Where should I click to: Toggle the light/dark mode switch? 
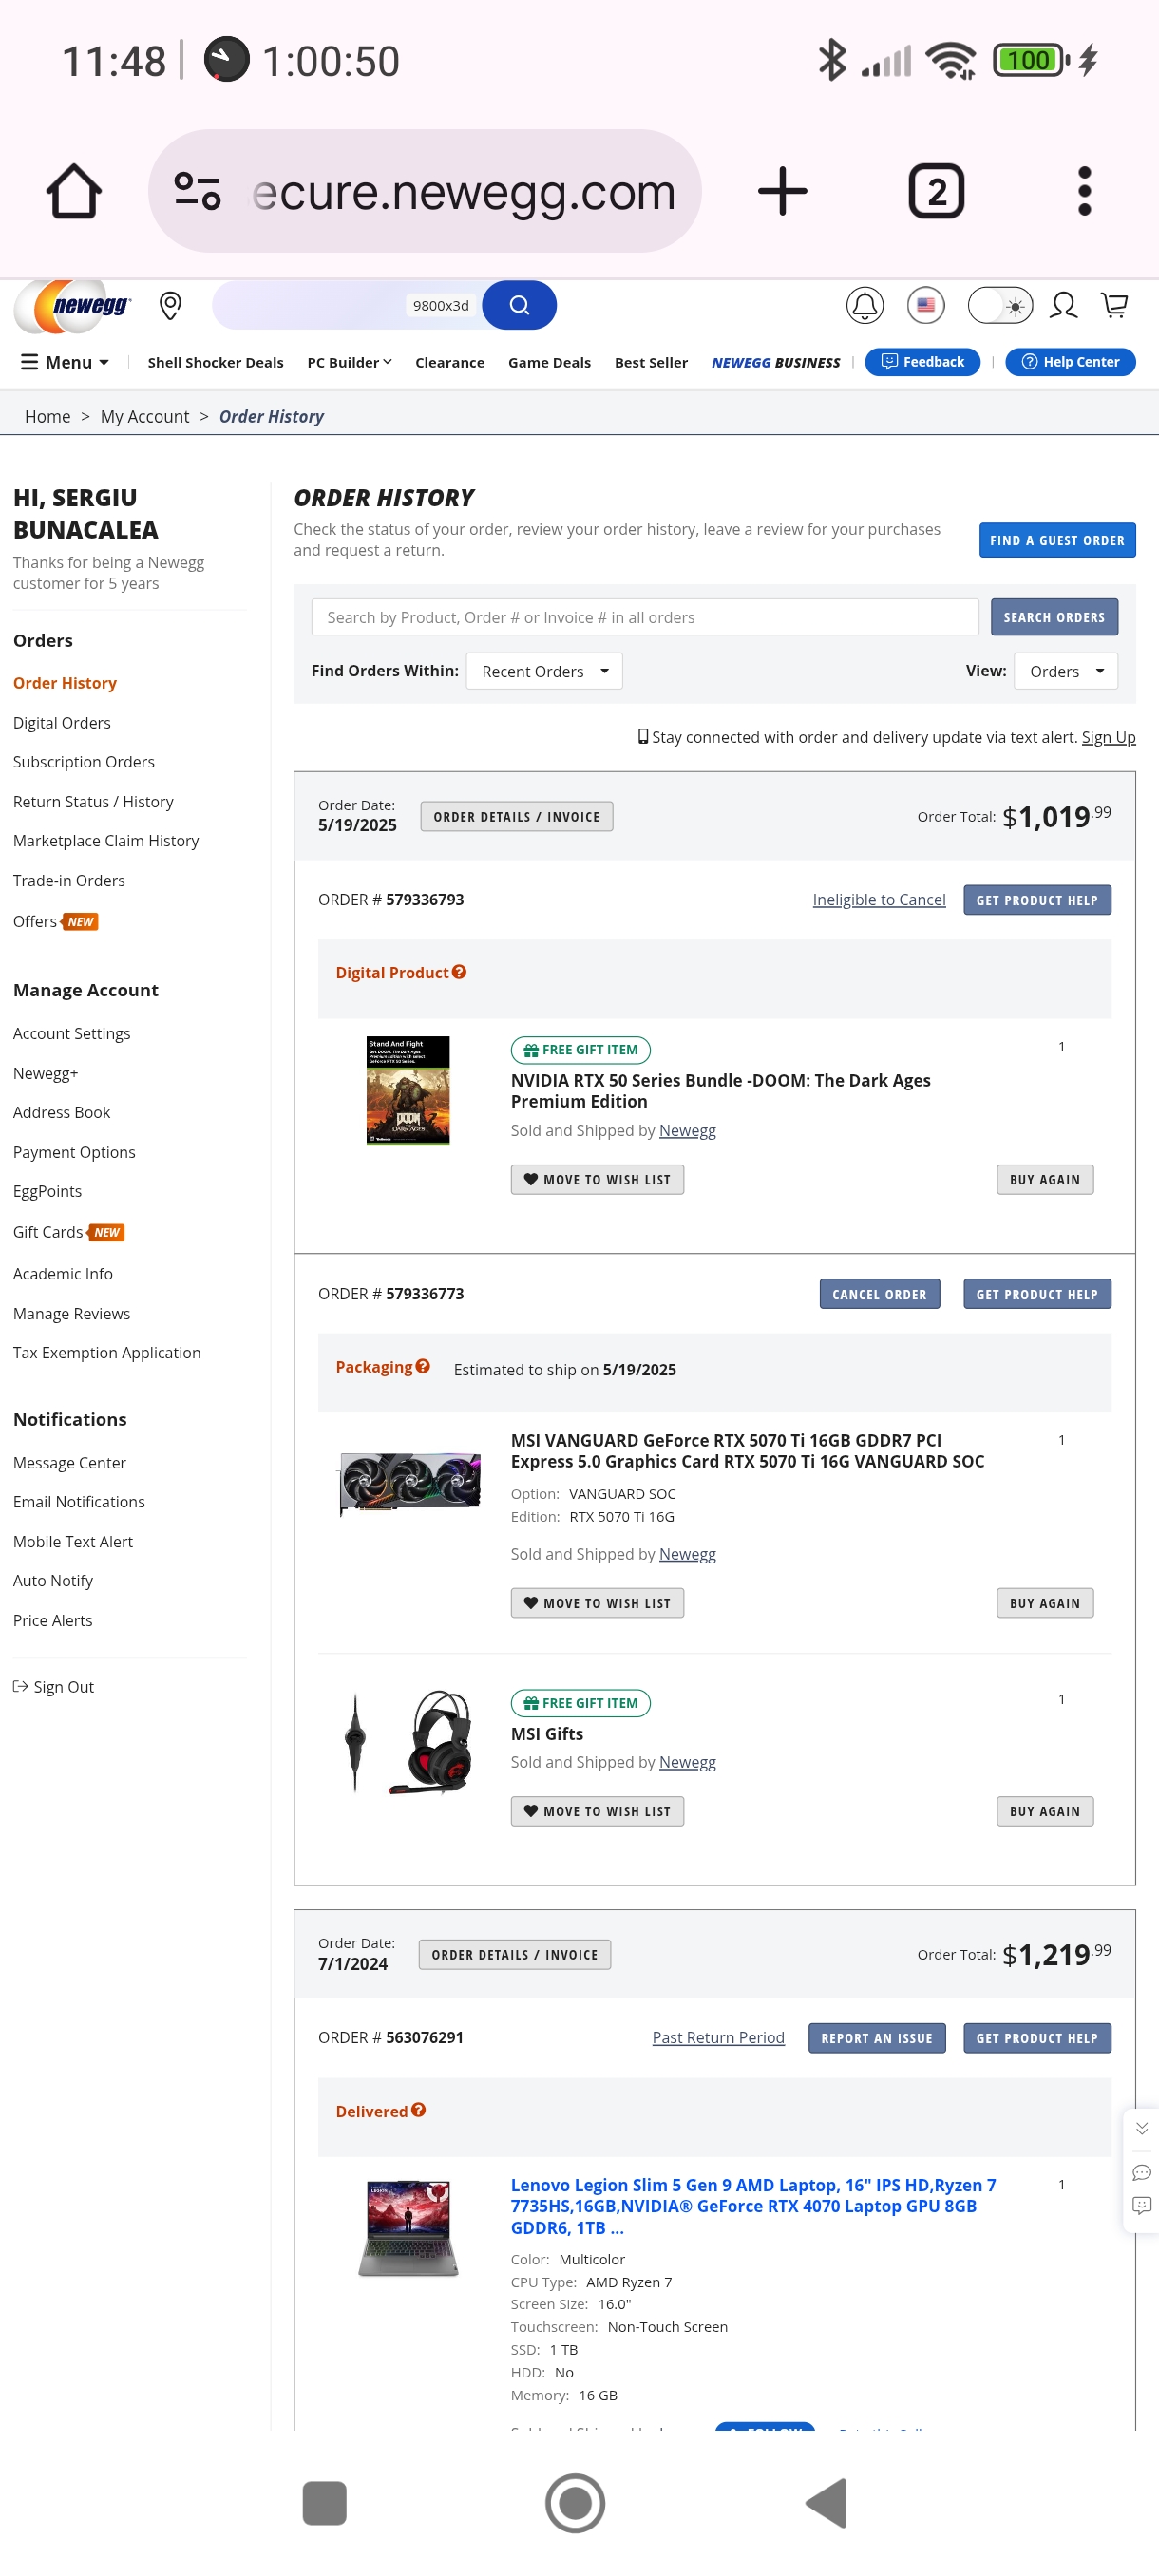(1000, 305)
